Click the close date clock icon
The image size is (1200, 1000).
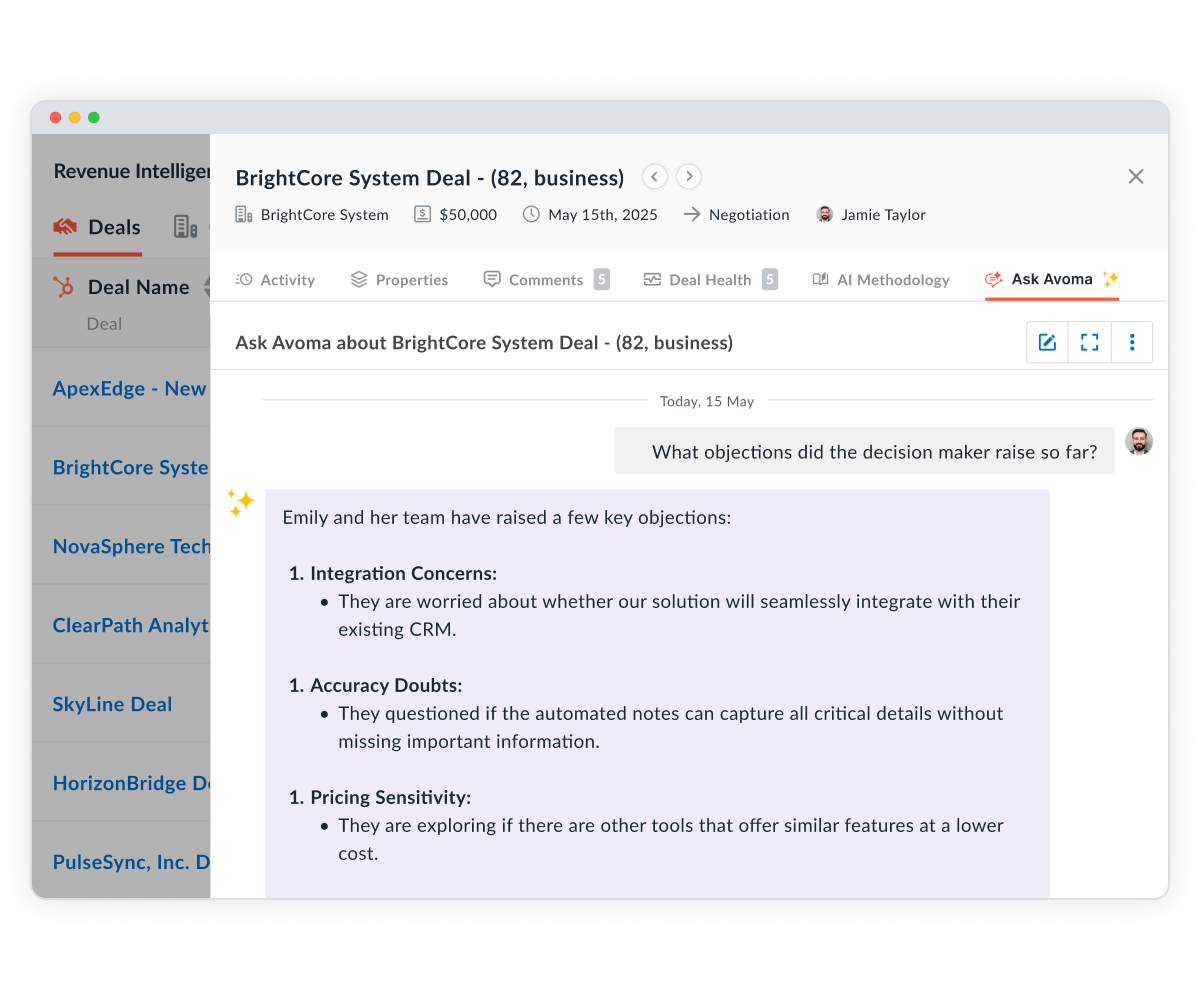tap(531, 214)
